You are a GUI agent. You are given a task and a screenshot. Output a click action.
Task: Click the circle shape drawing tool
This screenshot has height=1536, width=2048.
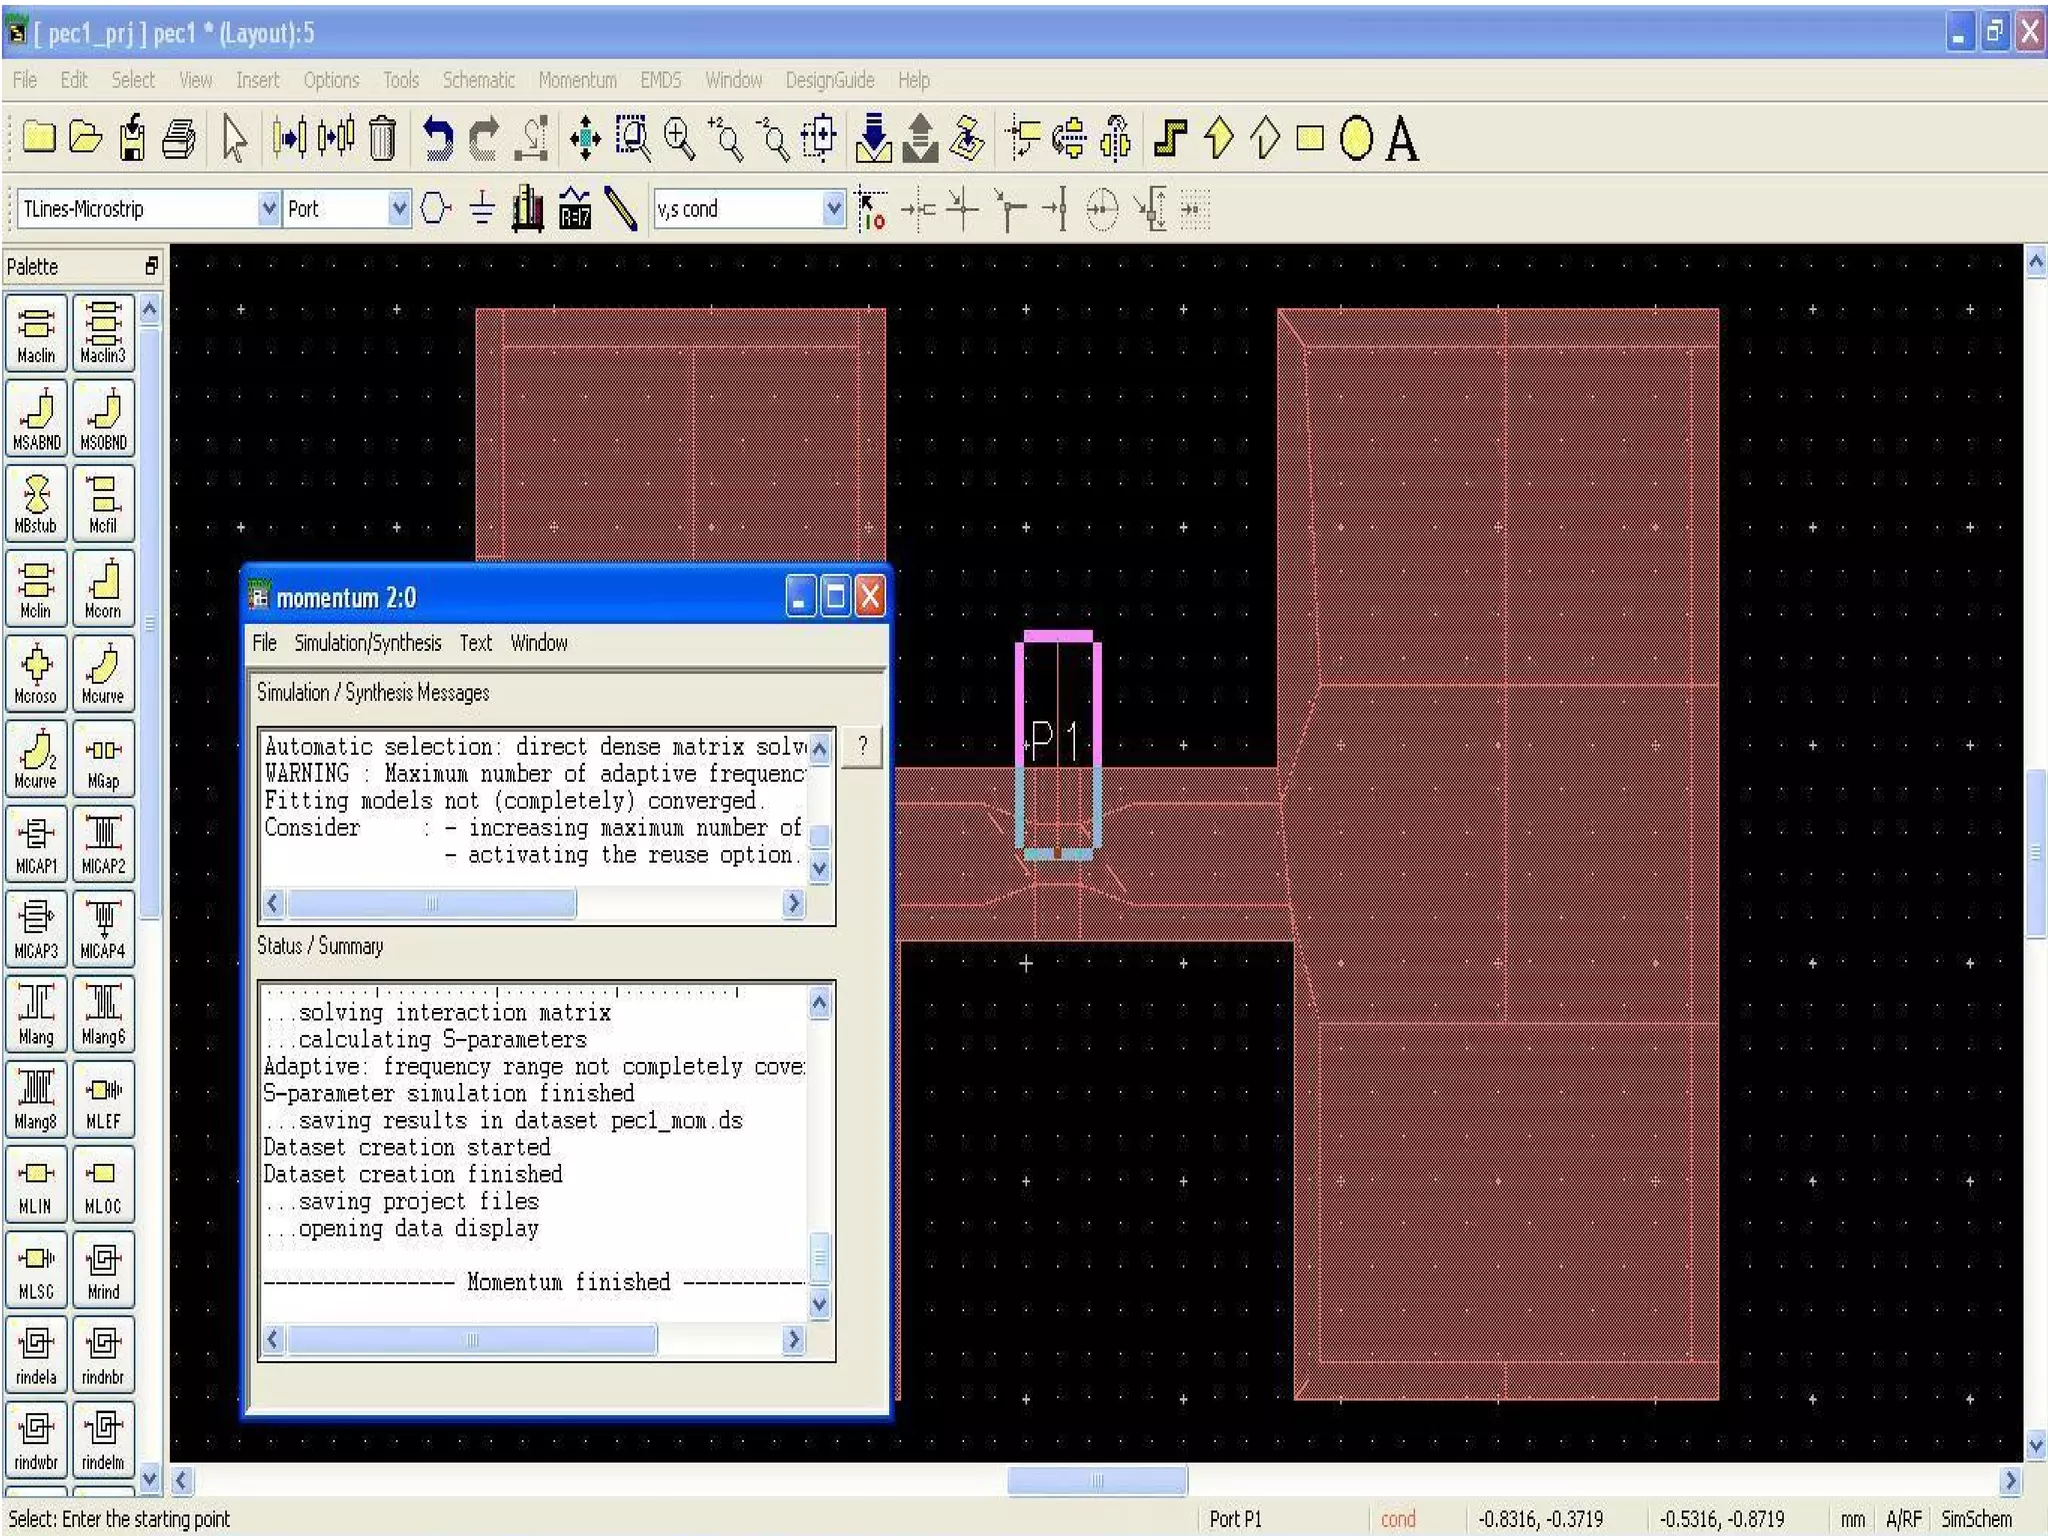(x=1355, y=138)
